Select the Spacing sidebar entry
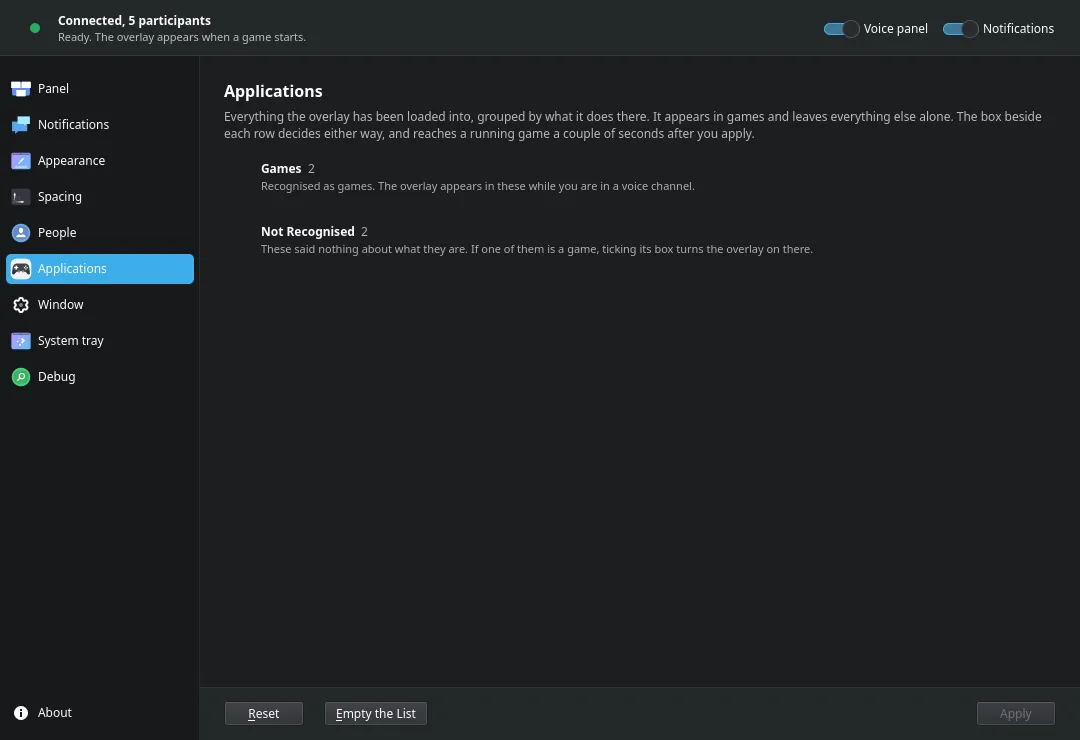1080x740 pixels. [100, 196]
